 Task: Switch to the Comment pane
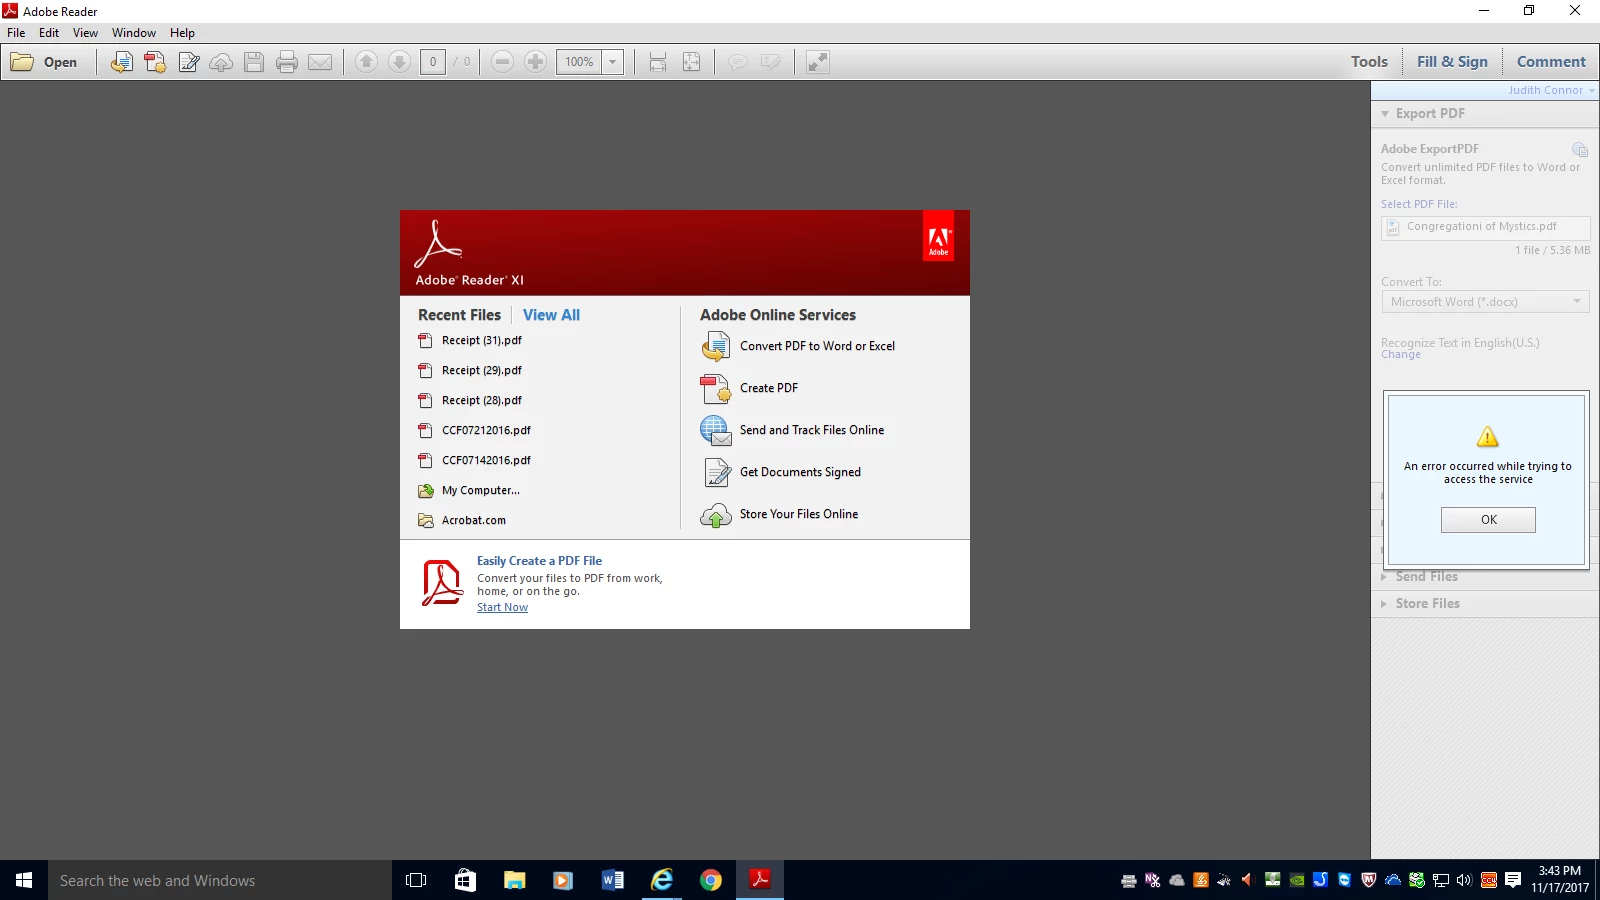tap(1551, 62)
